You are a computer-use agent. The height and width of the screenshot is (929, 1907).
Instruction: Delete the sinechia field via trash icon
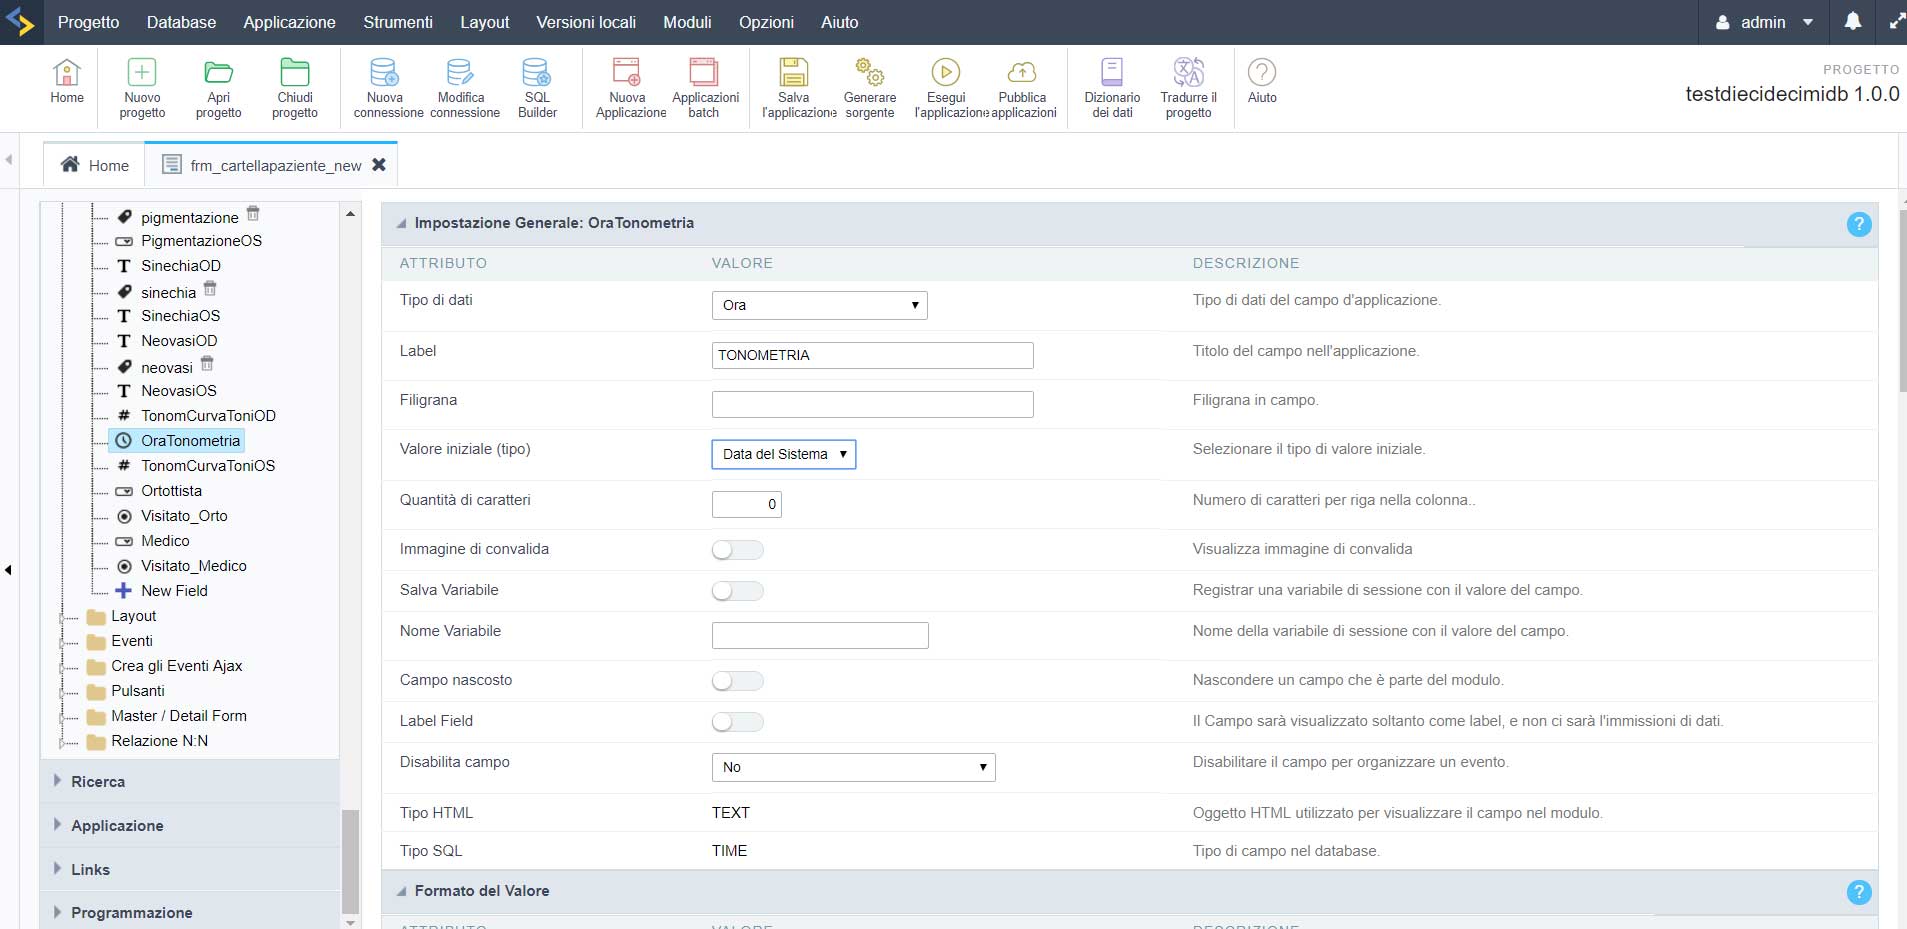point(210,288)
